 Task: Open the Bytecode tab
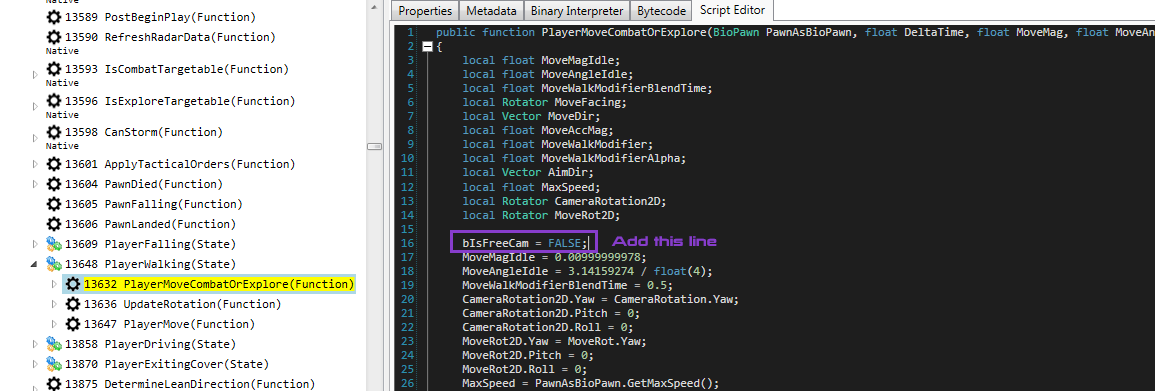coord(661,10)
